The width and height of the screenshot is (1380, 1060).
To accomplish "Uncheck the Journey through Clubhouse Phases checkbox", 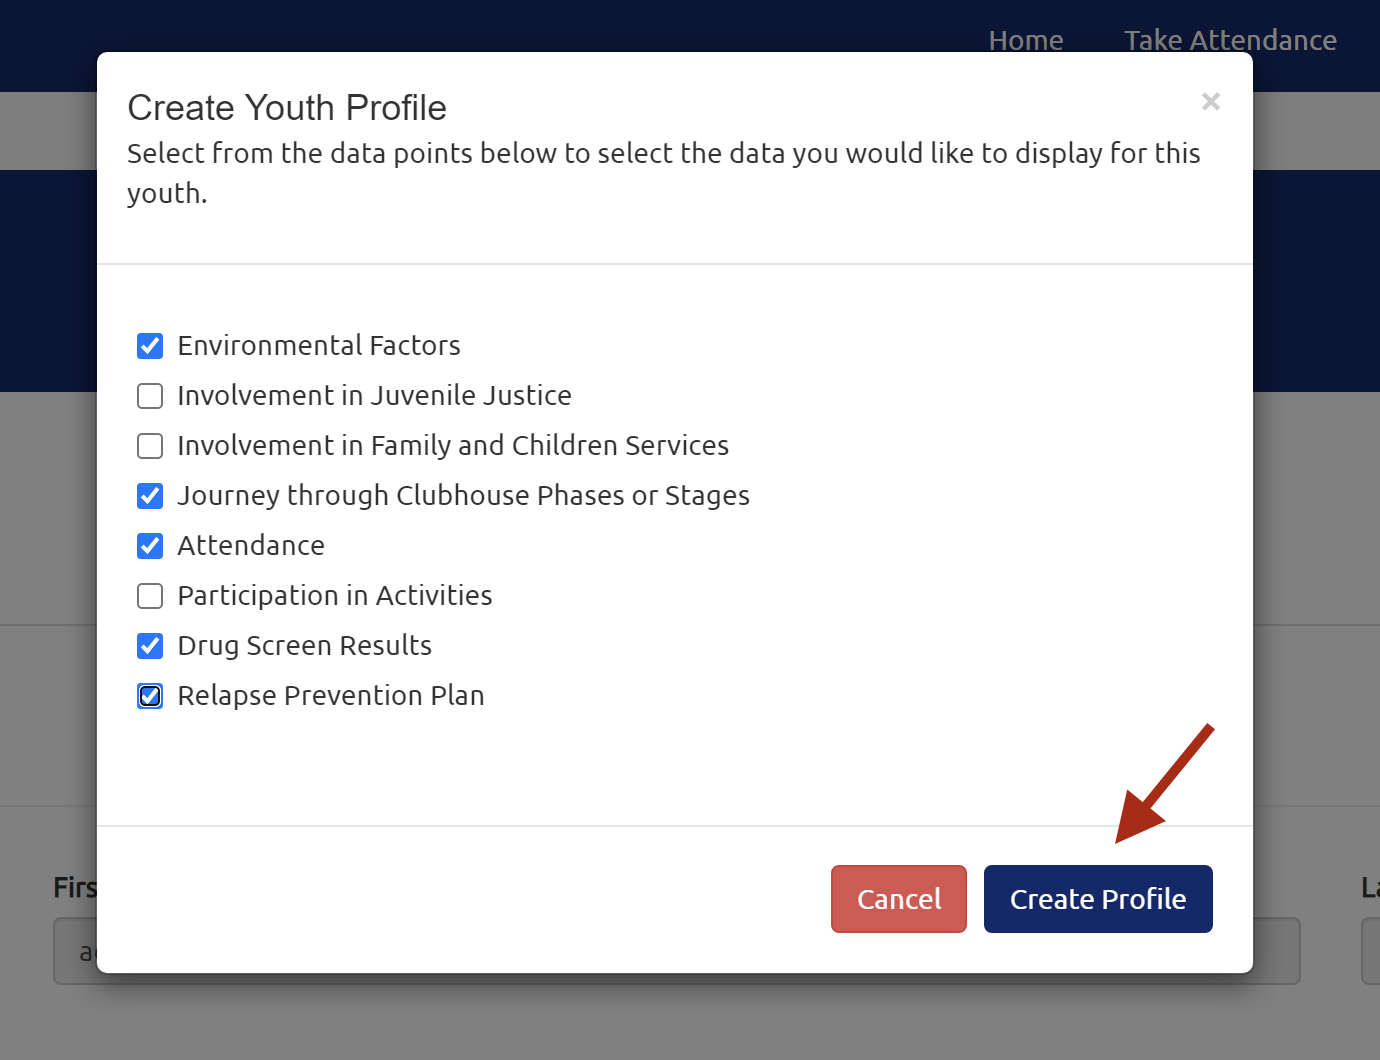I will point(150,496).
